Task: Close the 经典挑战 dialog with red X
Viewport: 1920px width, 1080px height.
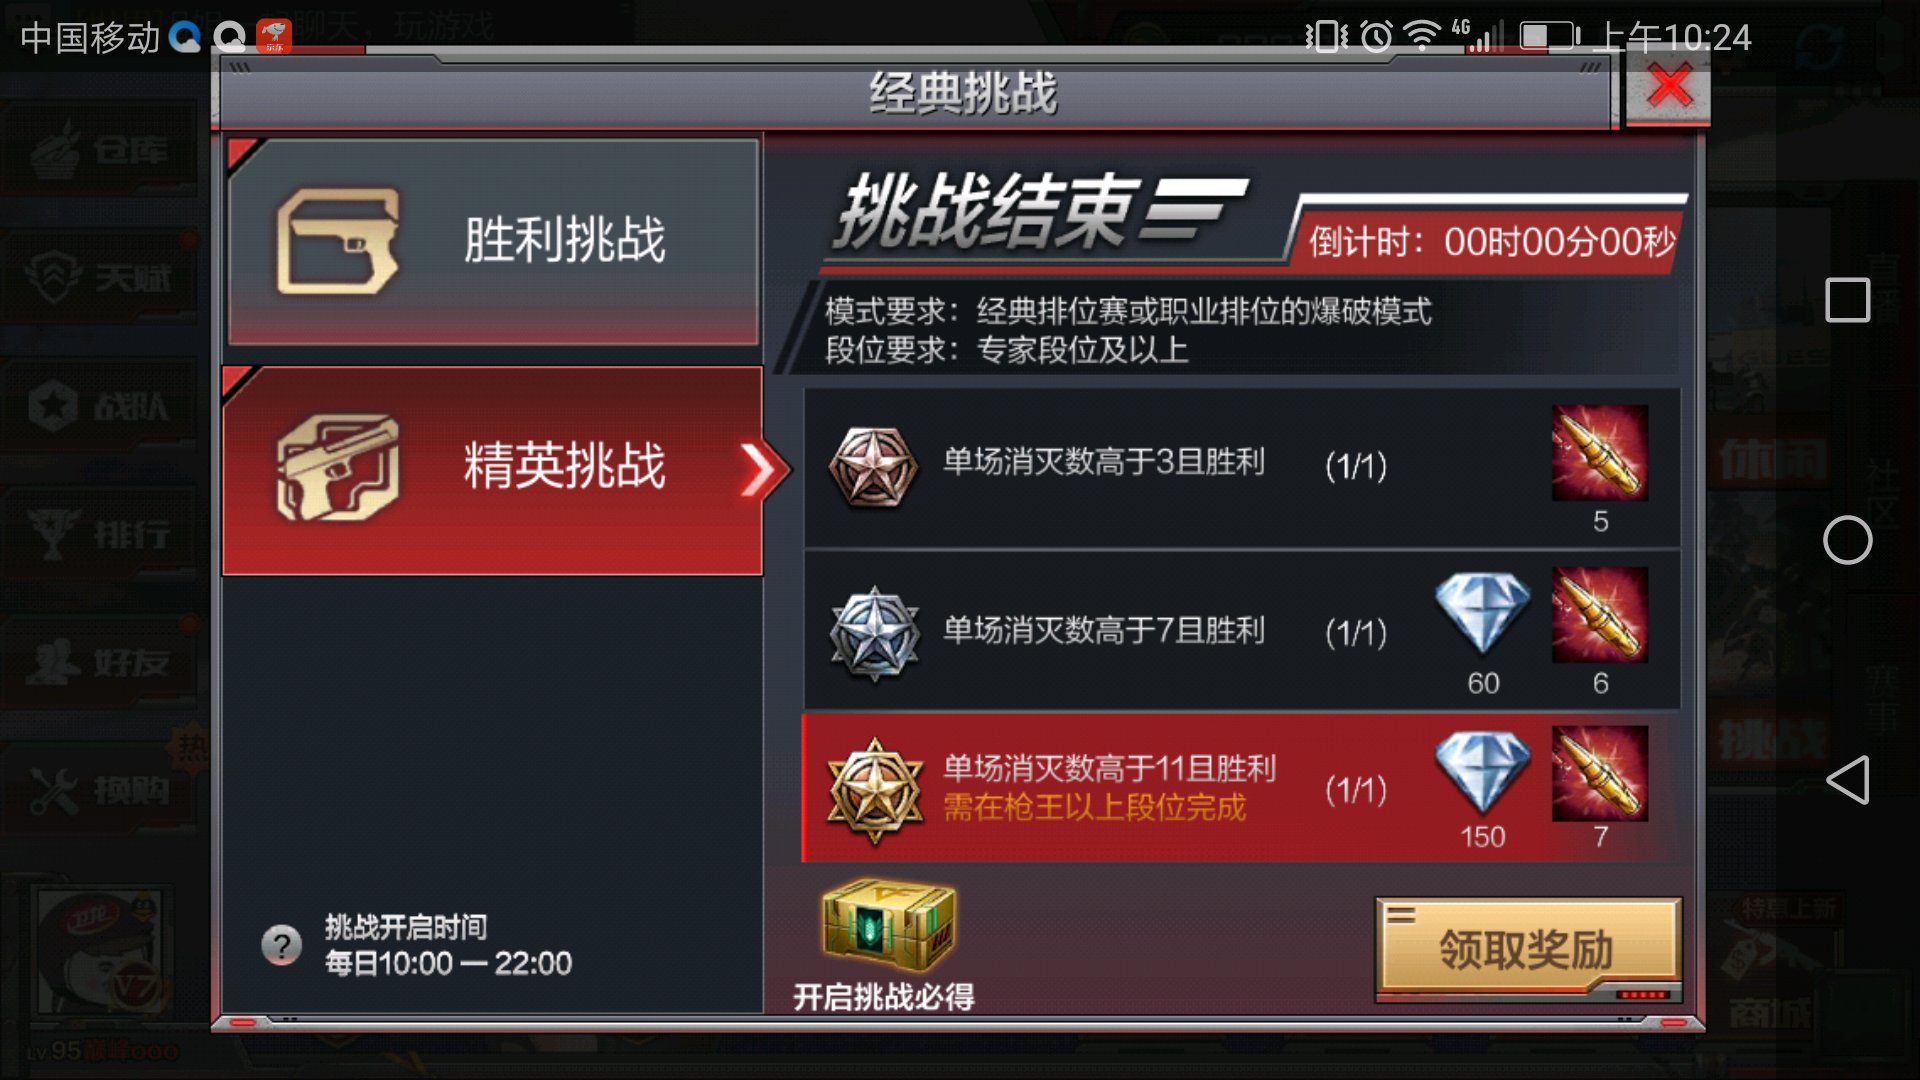Action: pos(1668,87)
